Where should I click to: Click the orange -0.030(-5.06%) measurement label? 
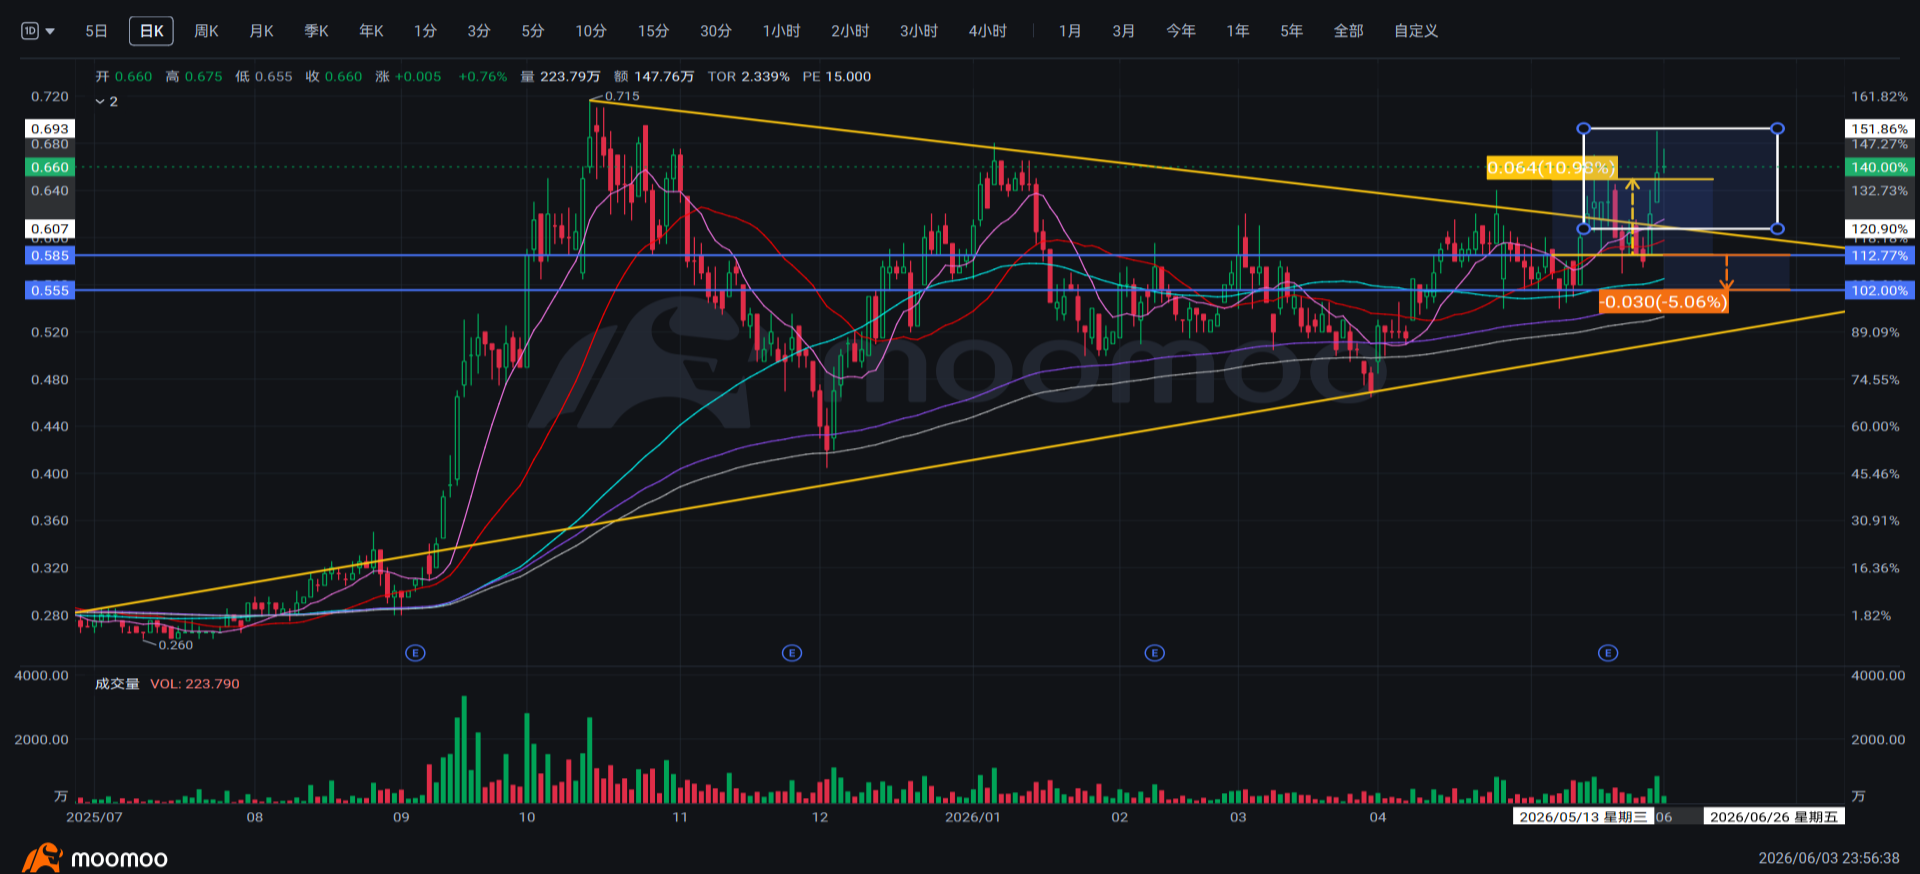[x=1664, y=302]
